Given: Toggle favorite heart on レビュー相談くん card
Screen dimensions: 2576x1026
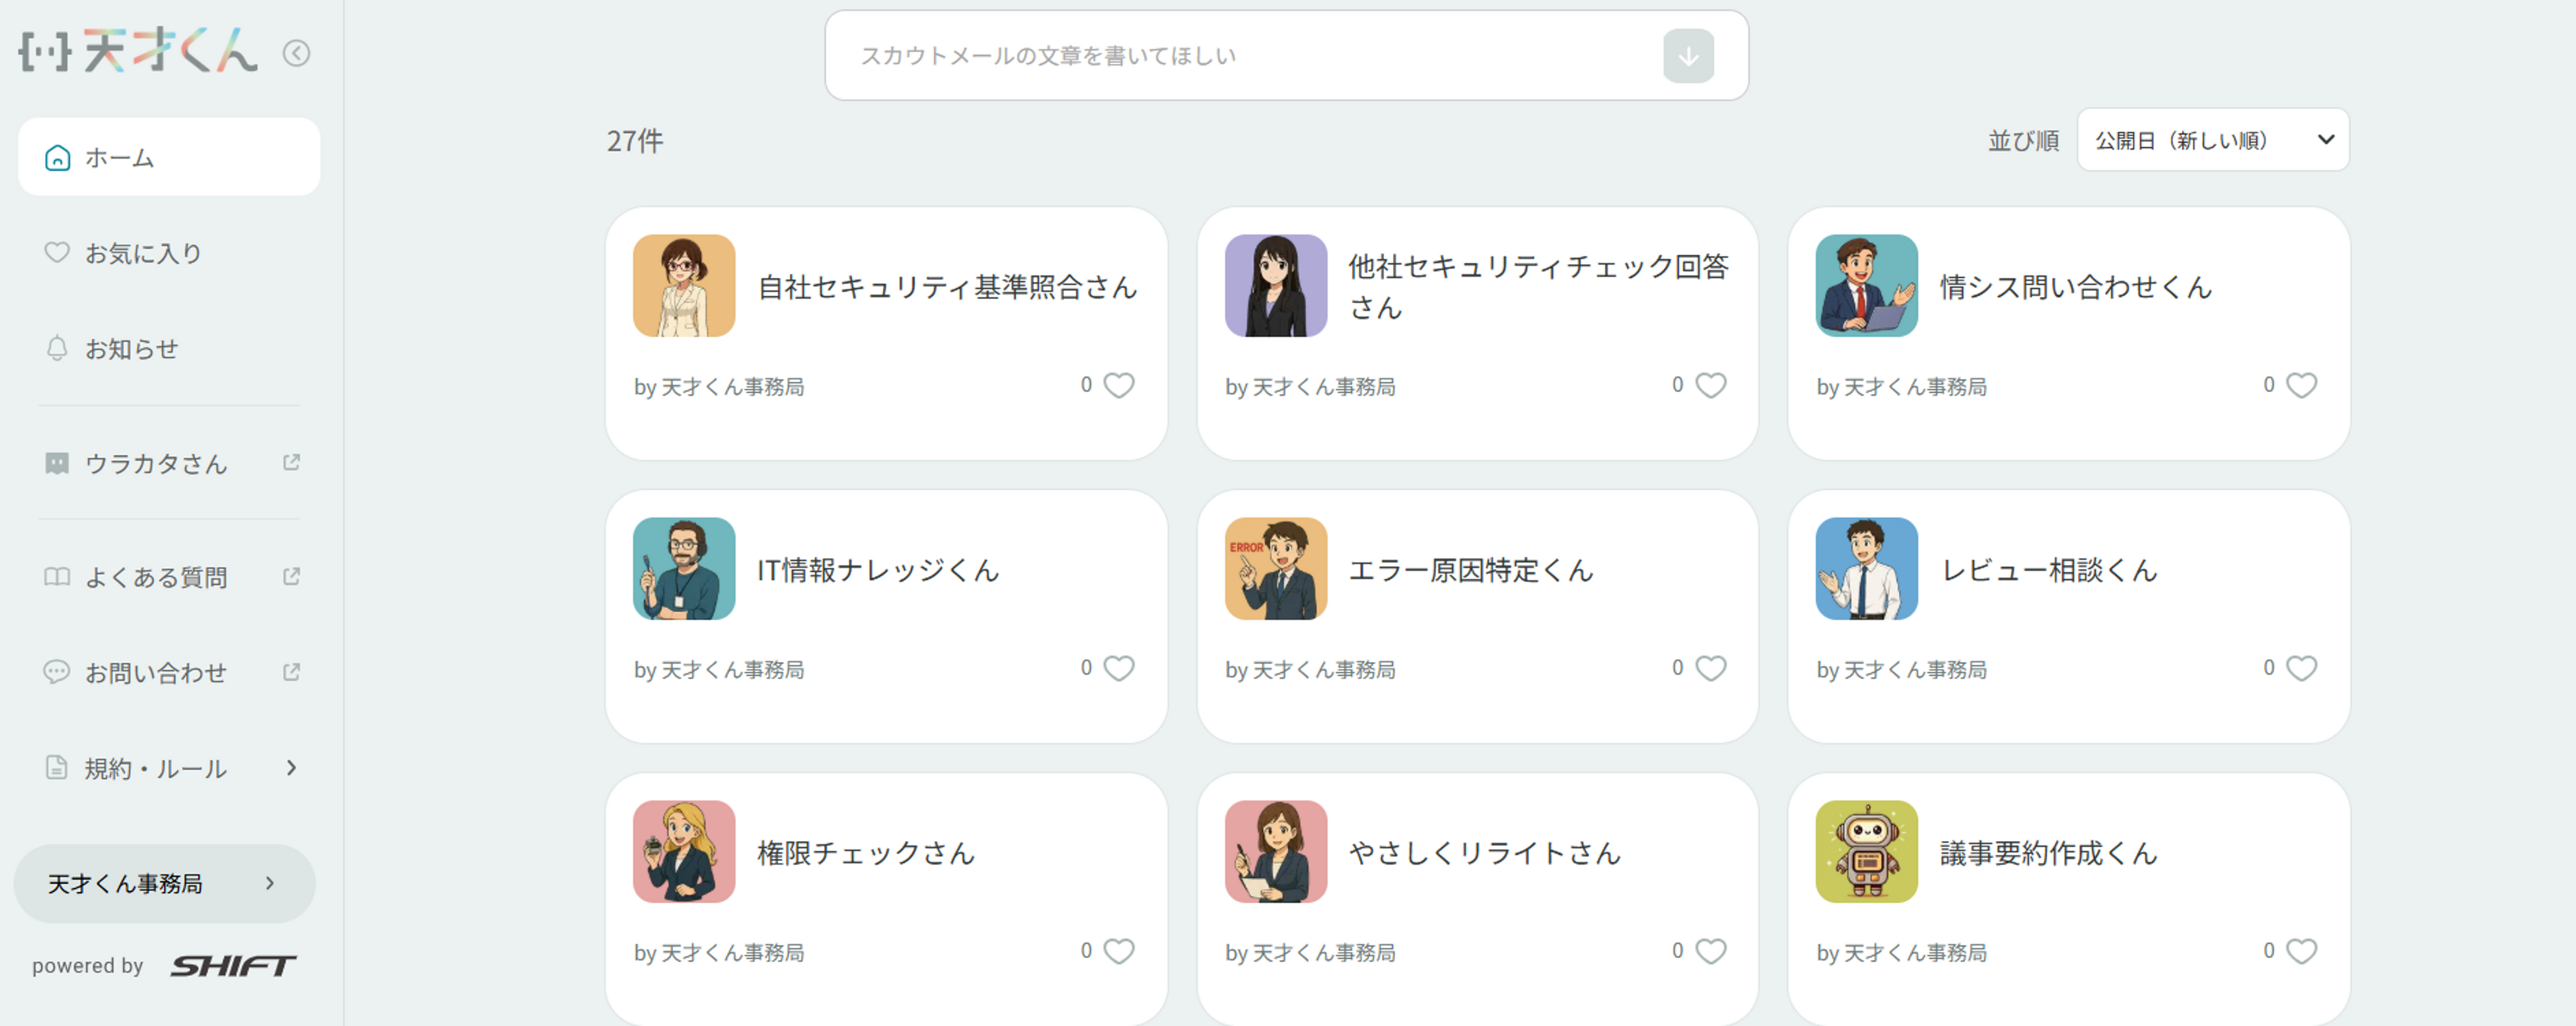Looking at the screenshot, I should pos(2301,668).
